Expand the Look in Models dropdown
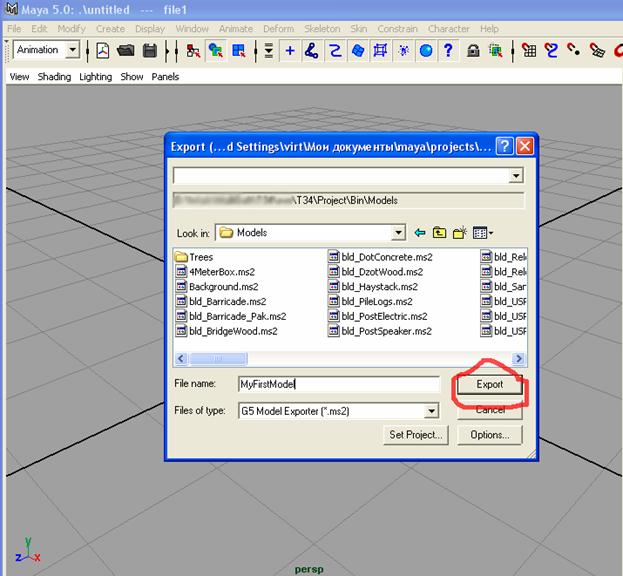The height and width of the screenshot is (576, 623). [398, 233]
